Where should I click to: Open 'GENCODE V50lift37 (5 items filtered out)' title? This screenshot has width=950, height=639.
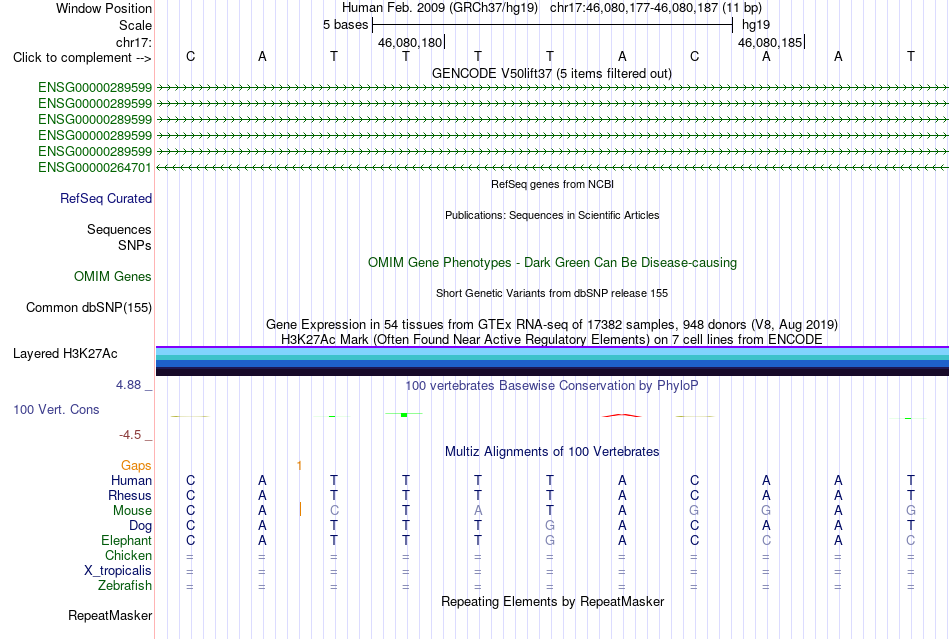[x=552, y=73]
